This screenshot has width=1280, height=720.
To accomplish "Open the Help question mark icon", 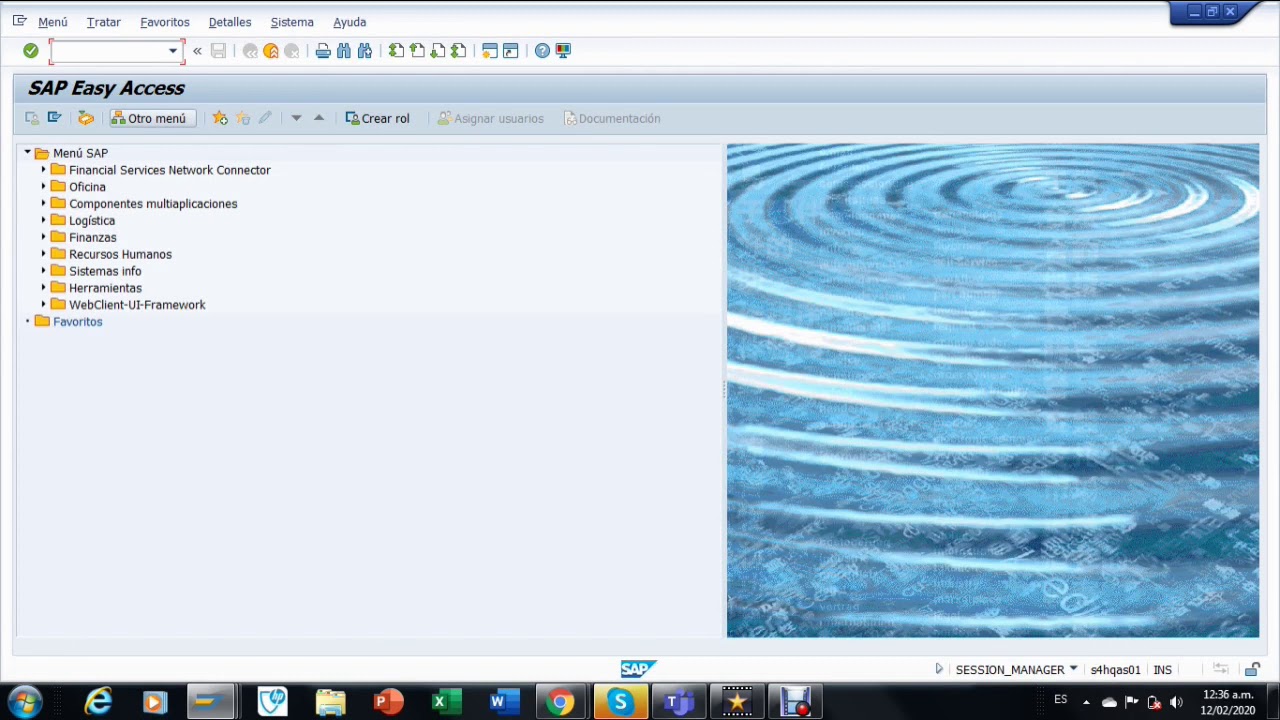I will point(542,51).
